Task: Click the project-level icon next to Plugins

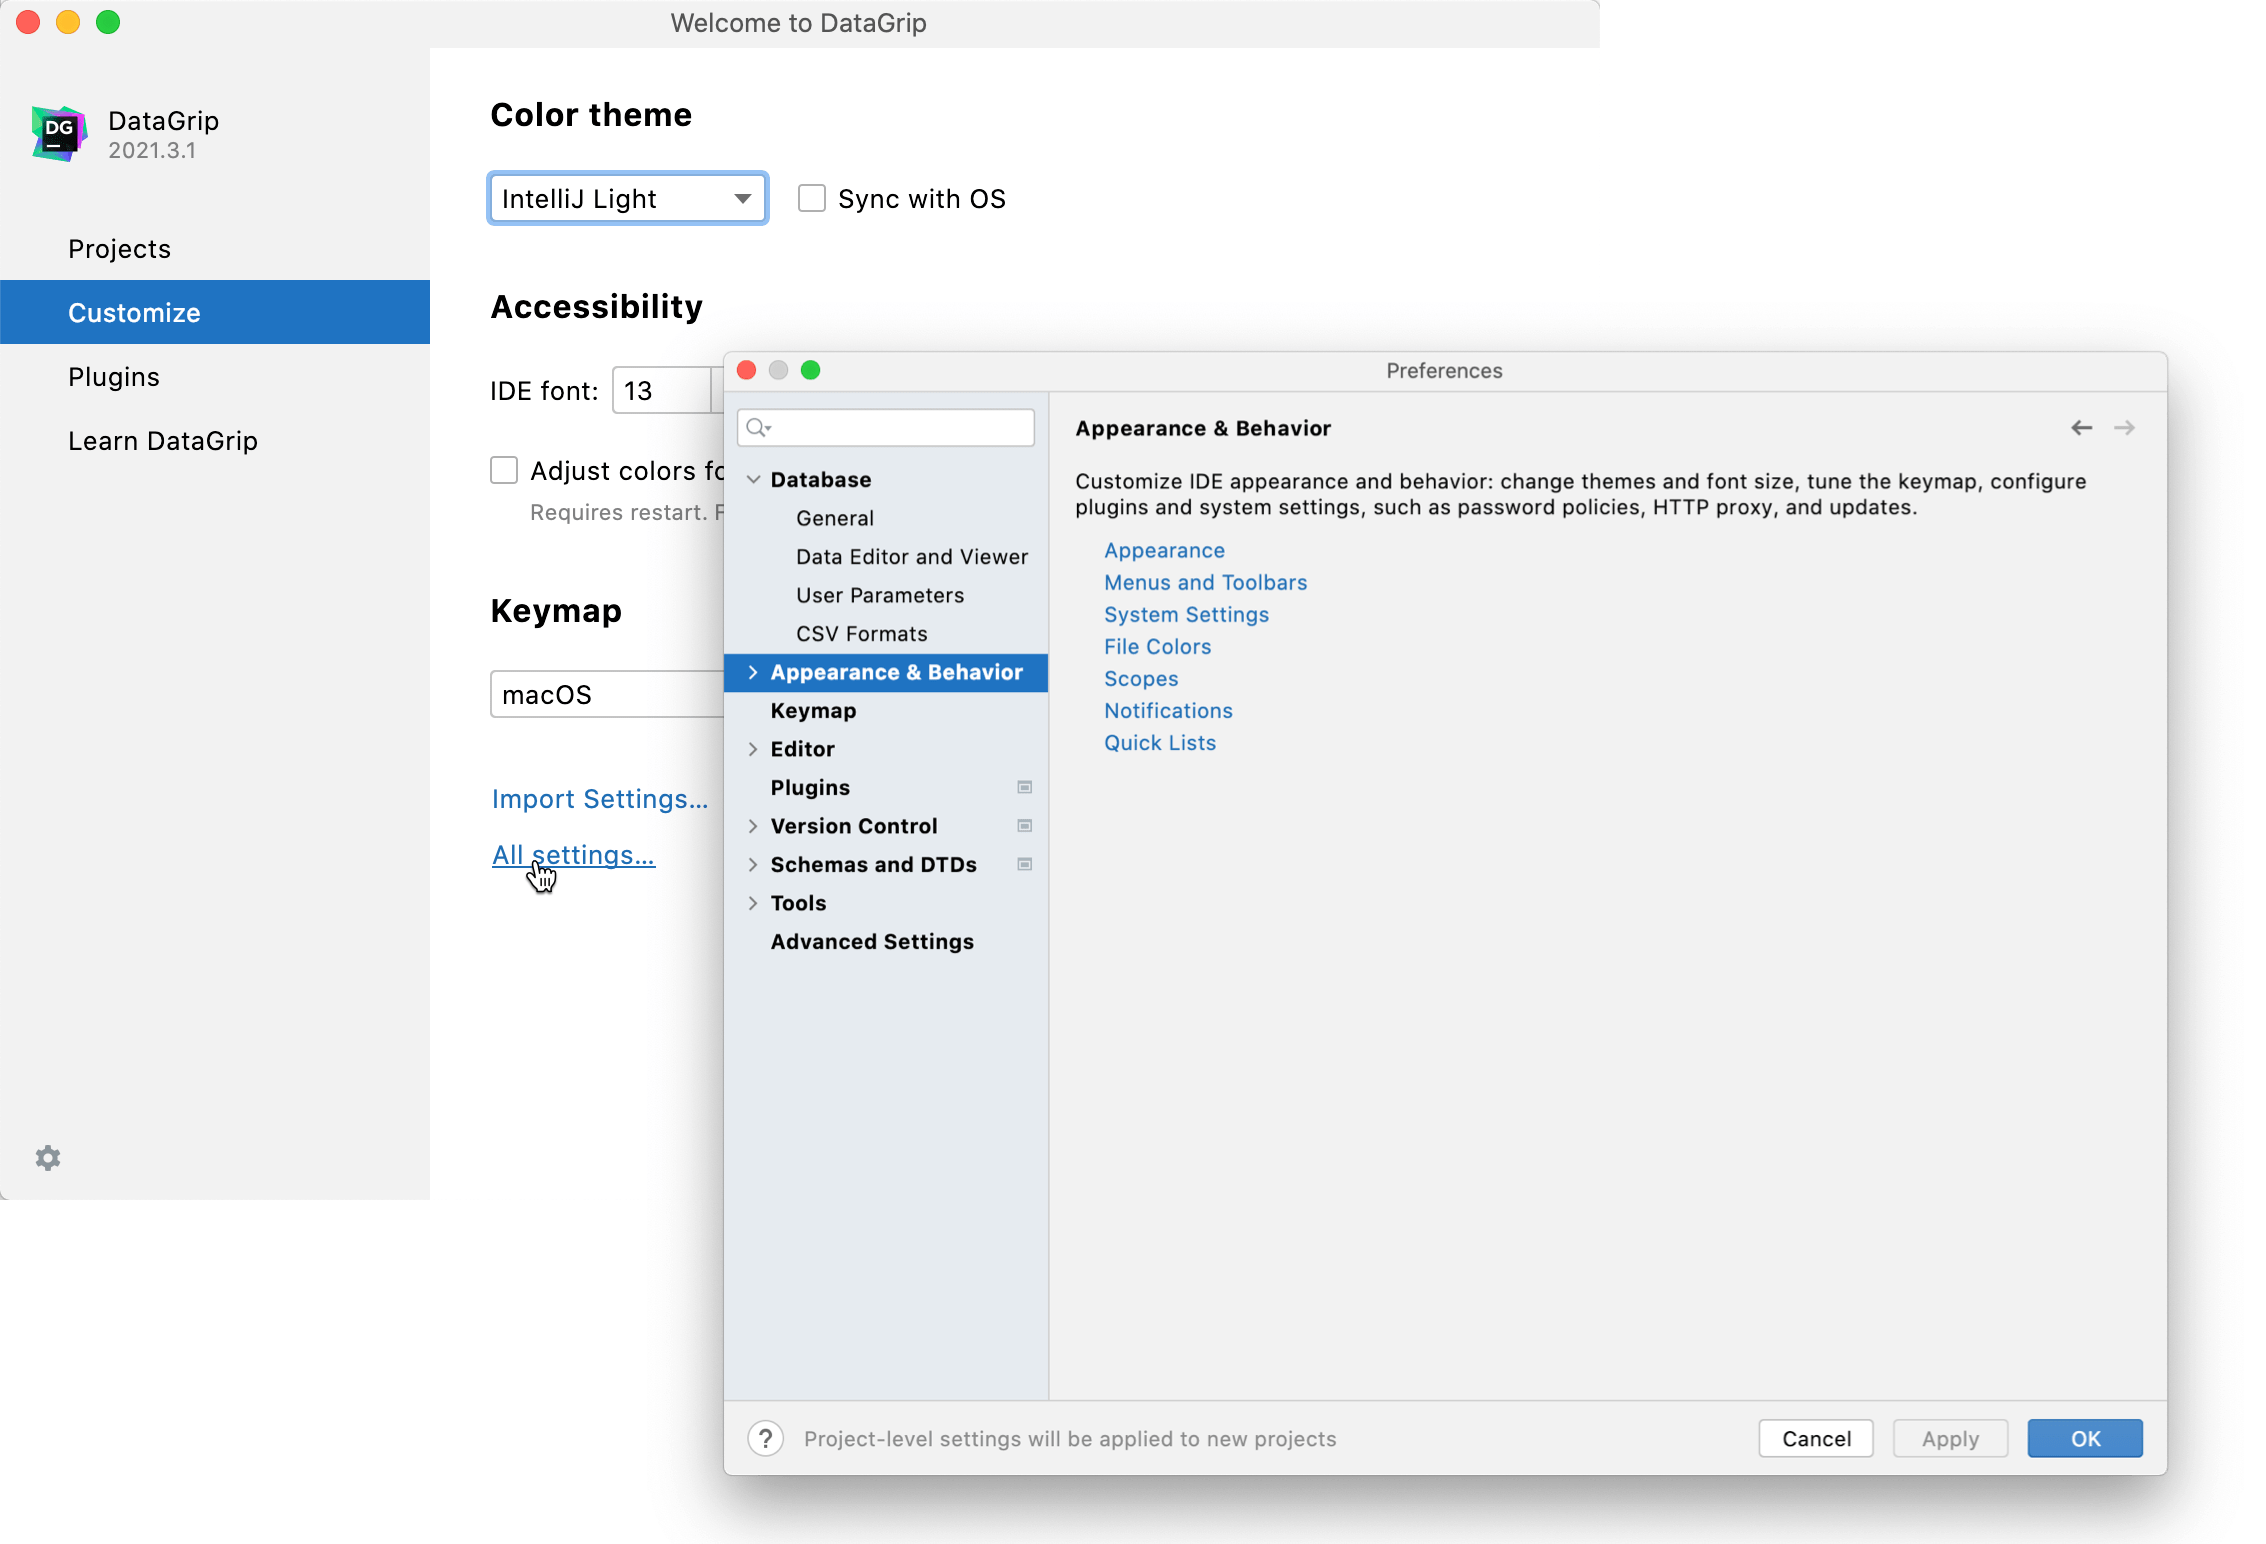Action: (1025, 788)
